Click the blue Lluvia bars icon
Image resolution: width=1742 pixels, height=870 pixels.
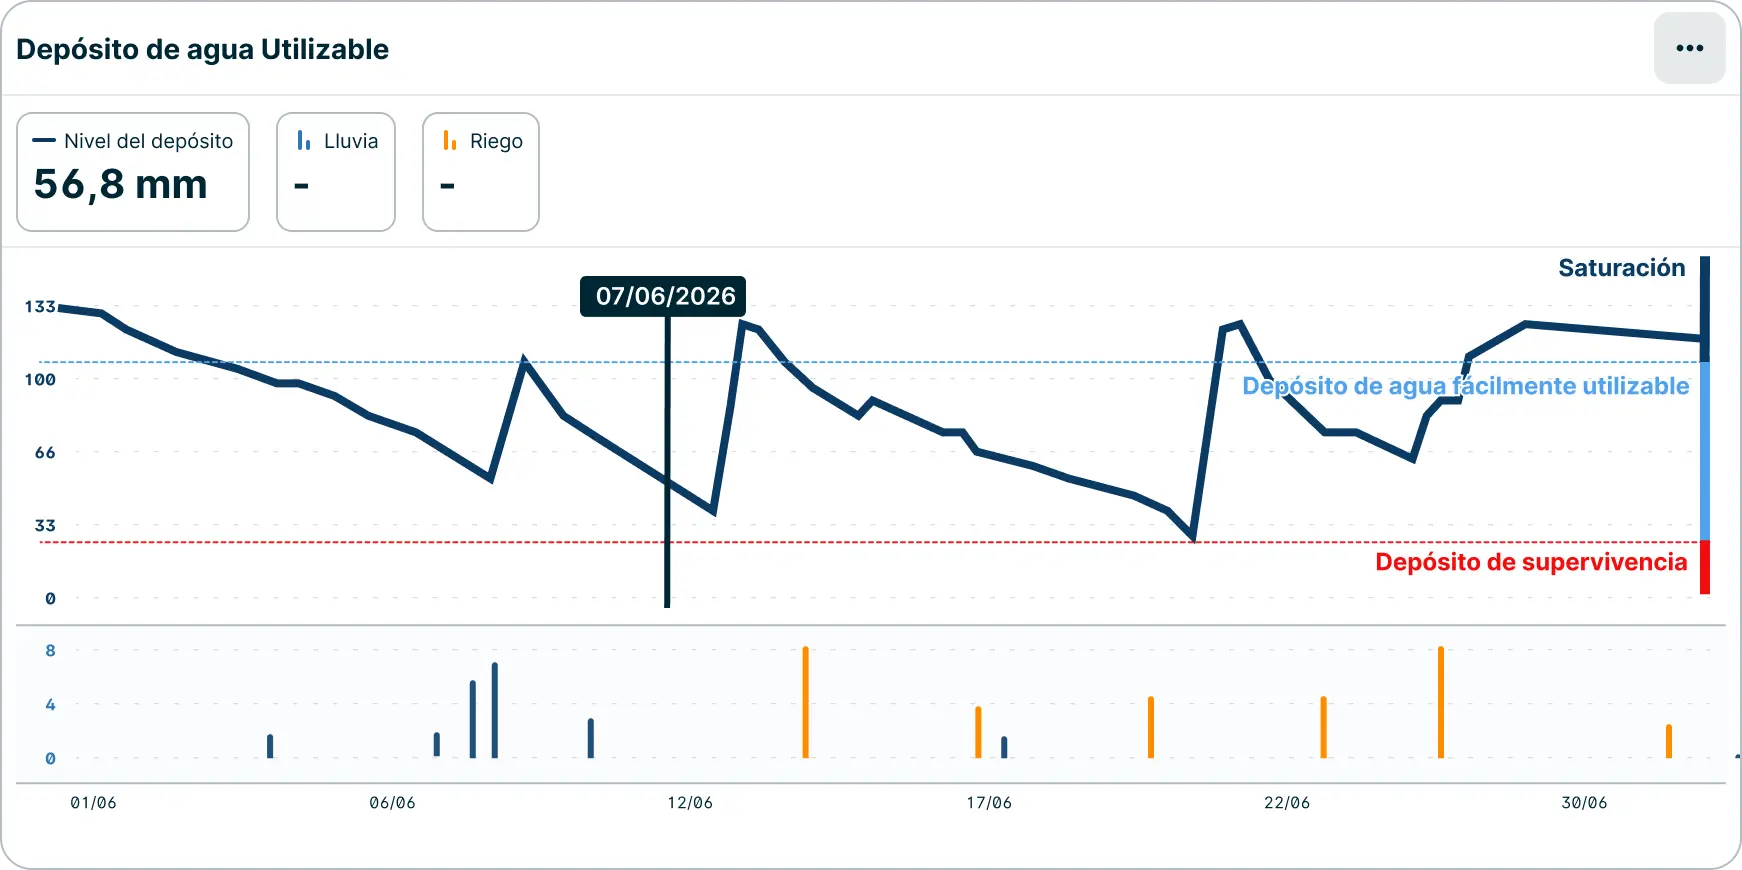(304, 141)
